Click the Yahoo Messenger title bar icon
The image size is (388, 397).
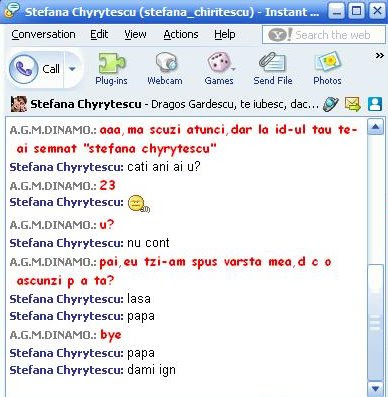click(x=12, y=11)
